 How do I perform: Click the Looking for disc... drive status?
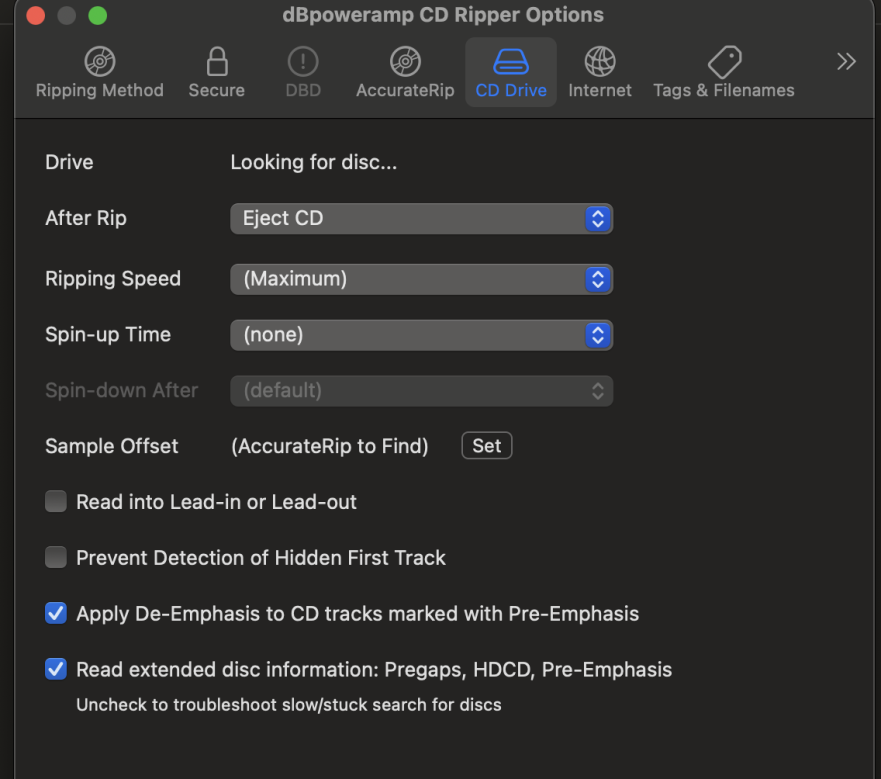(314, 162)
